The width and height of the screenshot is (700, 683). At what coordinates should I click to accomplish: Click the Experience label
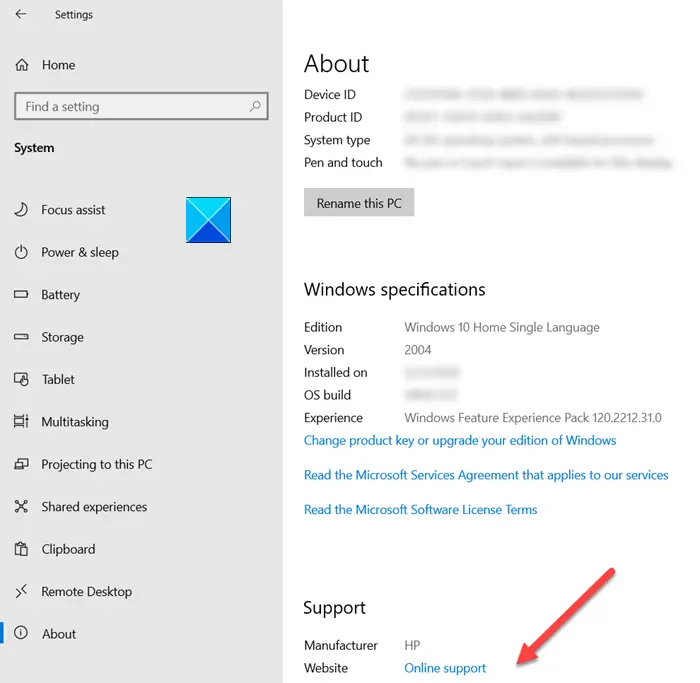(333, 418)
